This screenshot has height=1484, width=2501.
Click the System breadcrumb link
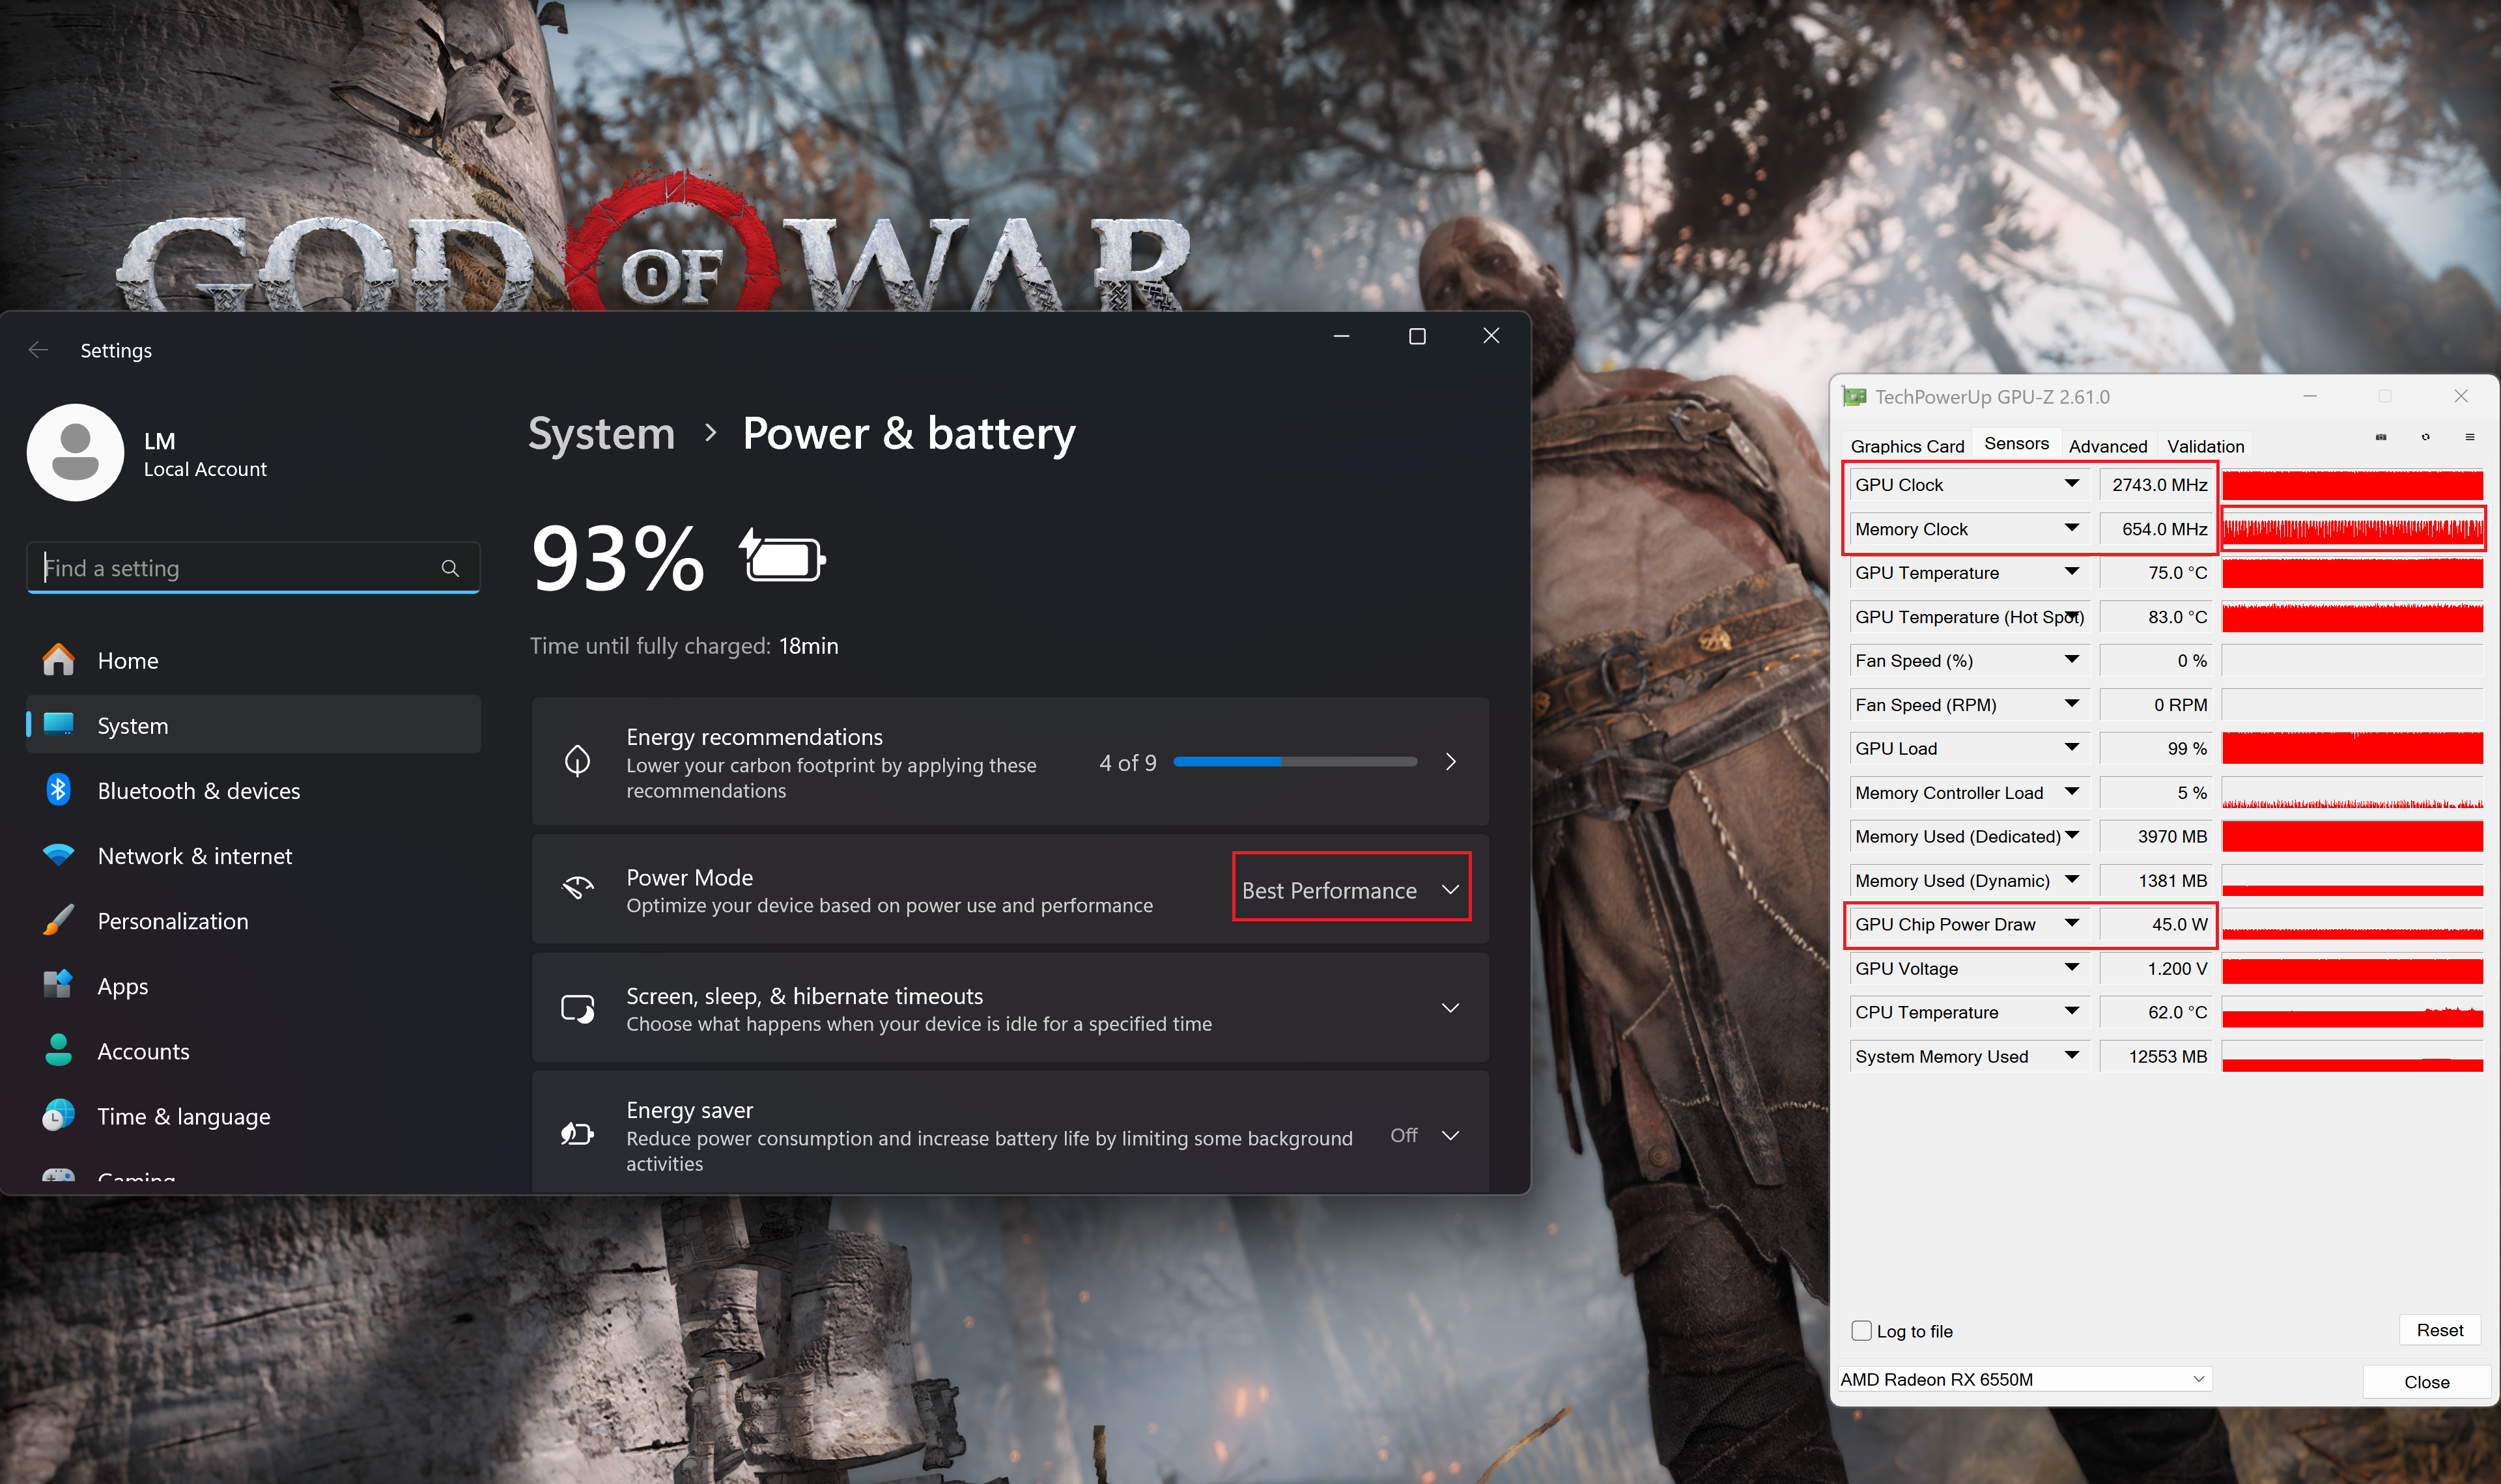601,433
